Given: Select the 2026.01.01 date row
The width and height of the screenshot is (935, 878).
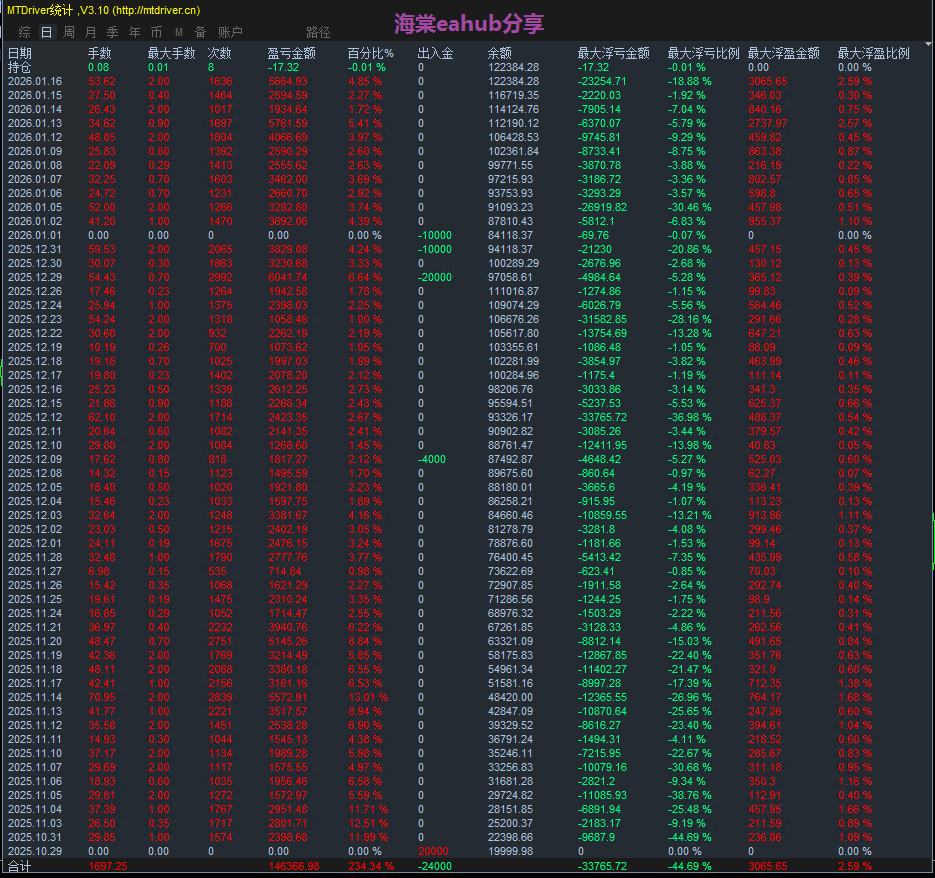Looking at the screenshot, I should click(x=35, y=235).
